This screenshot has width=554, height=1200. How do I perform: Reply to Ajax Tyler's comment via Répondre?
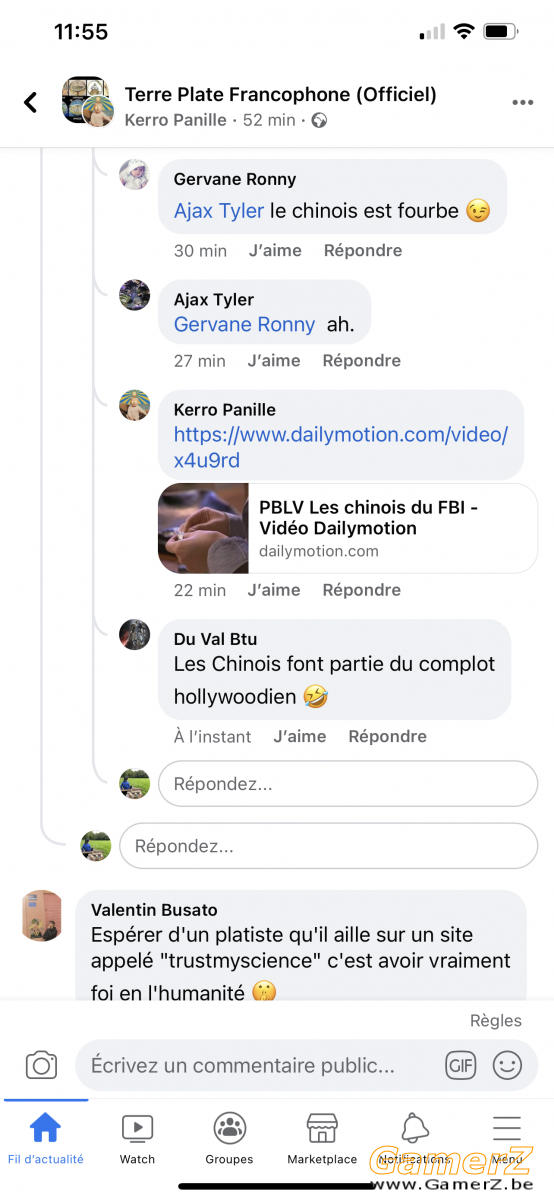click(x=361, y=361)
